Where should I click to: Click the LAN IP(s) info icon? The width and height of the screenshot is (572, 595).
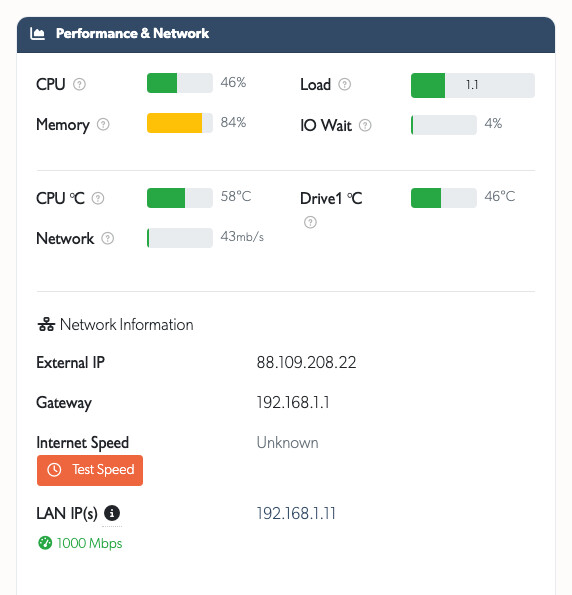(x=112, y=513)
